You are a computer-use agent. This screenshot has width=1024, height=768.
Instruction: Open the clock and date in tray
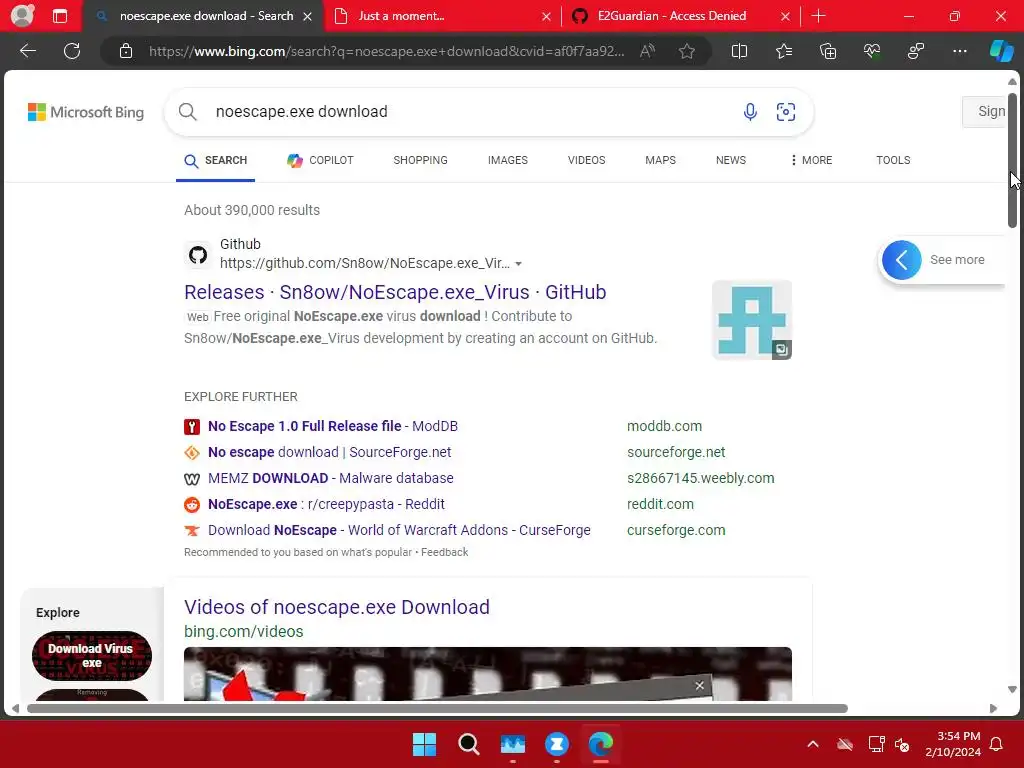(x=953, y=744)
